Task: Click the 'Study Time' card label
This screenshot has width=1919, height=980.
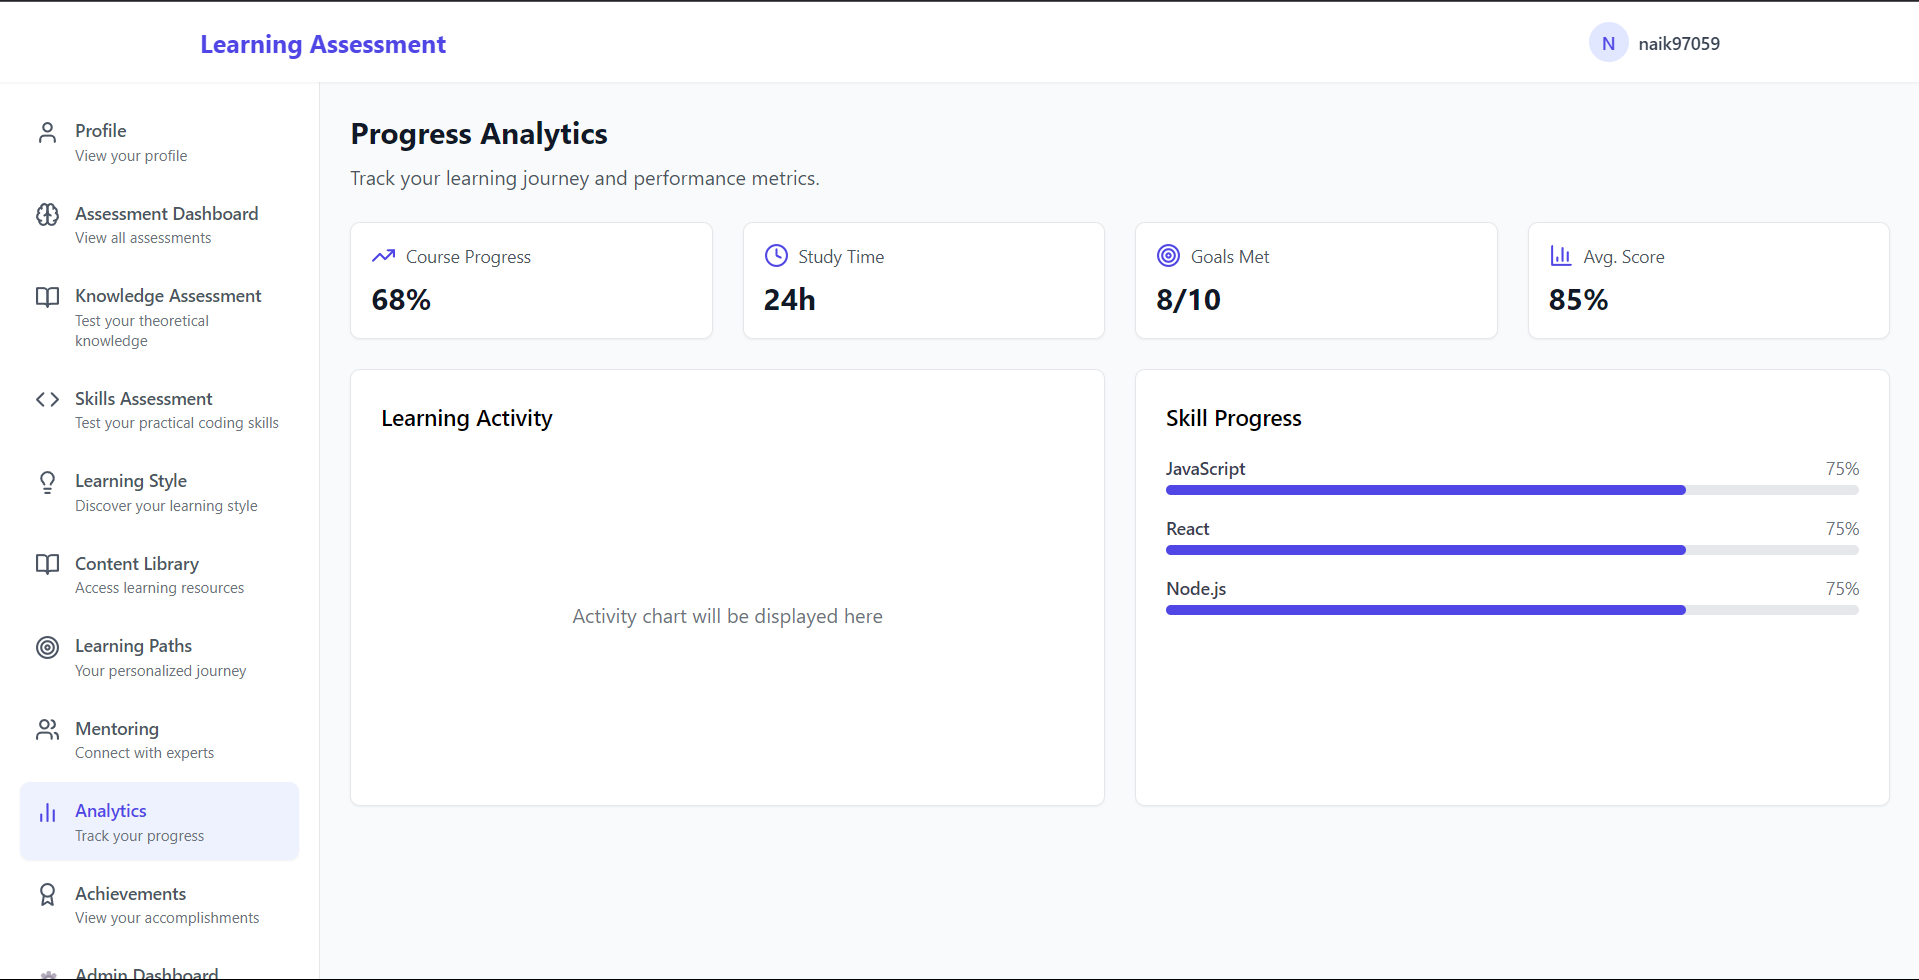Action: [x=841, y=257]
